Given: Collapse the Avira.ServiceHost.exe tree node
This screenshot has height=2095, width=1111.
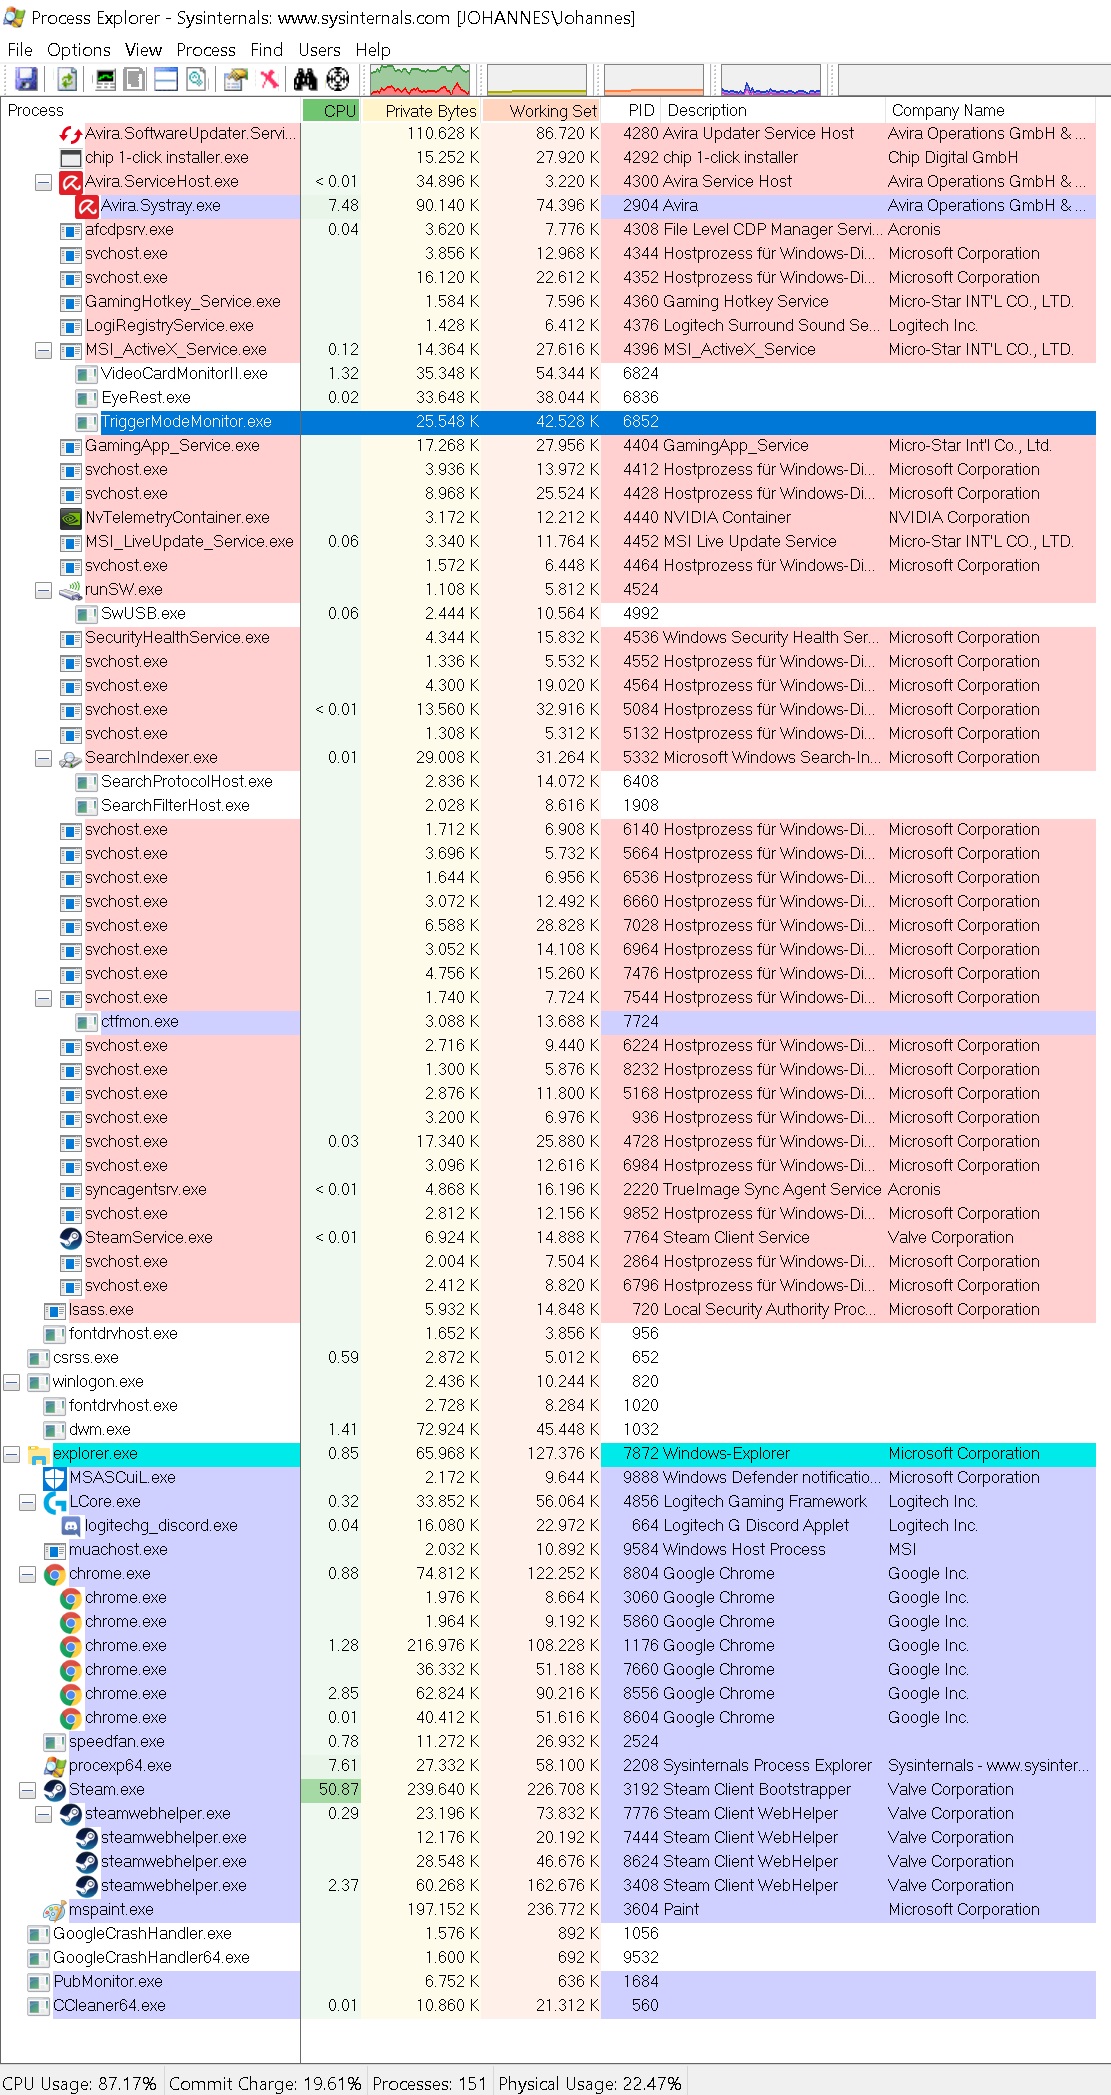Looking at the screenshot, I should pos(43,182).
